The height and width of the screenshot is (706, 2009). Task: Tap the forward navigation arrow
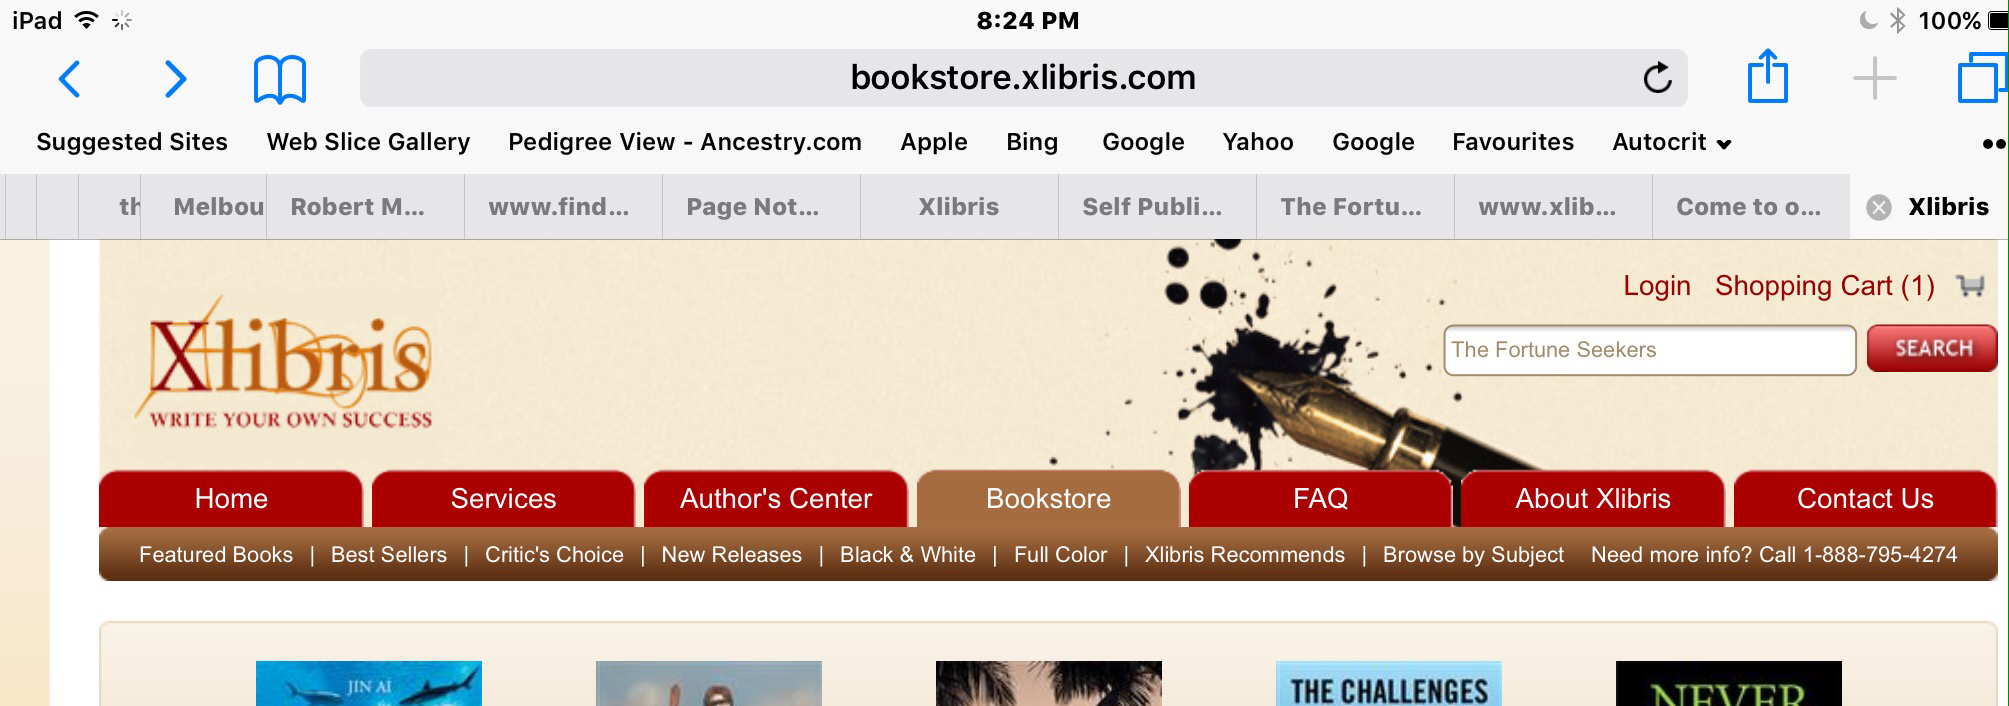click(x=175, y=79)
